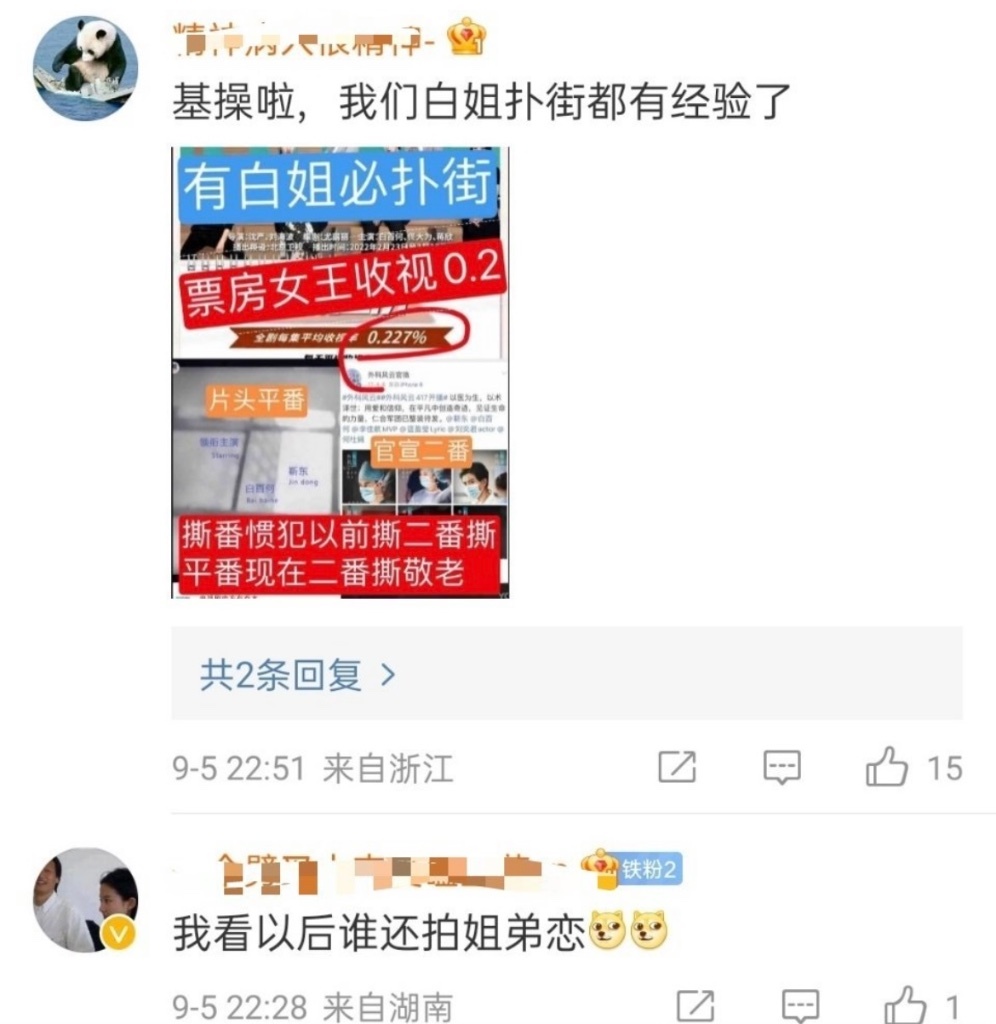Tap the 铁粉2 fan badge
996x1024 pixels.
[x=648, y=869]
